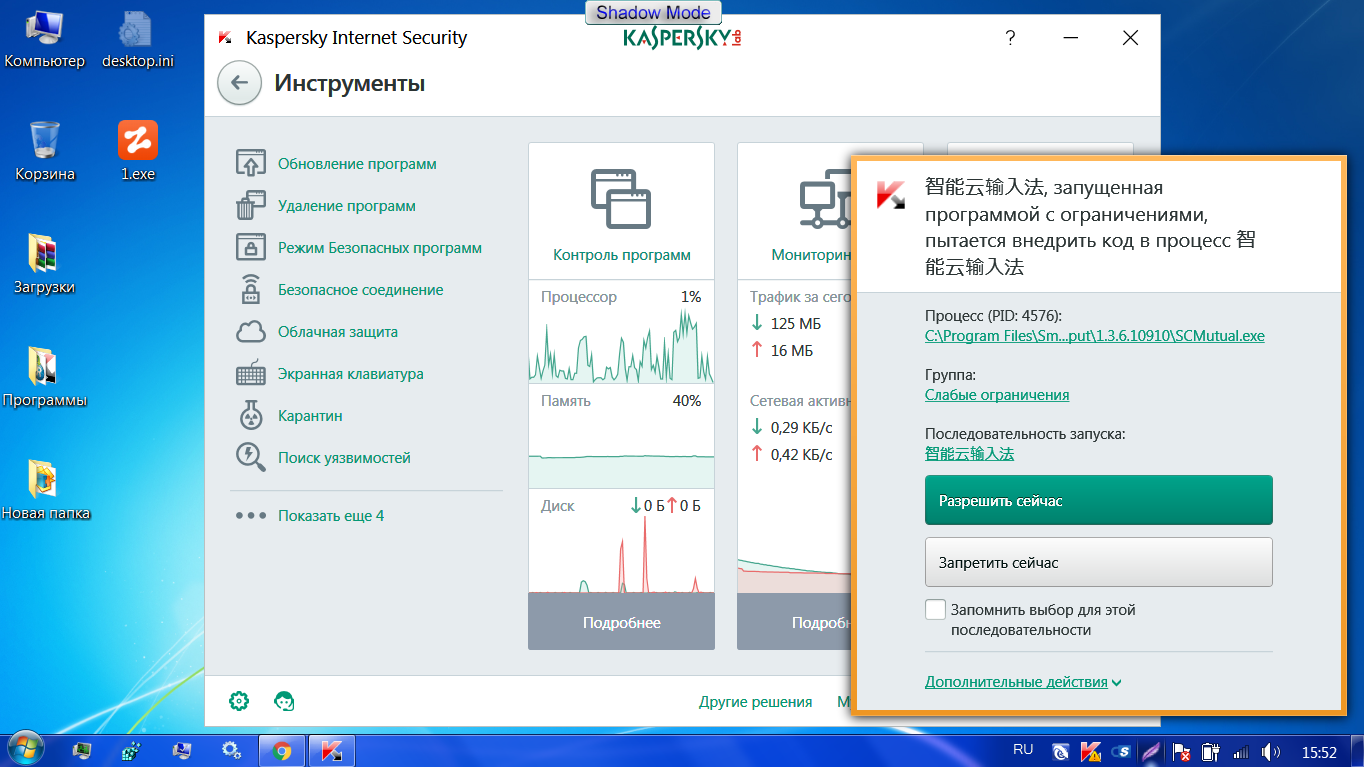Open the clock showing 15:52

1319,751
